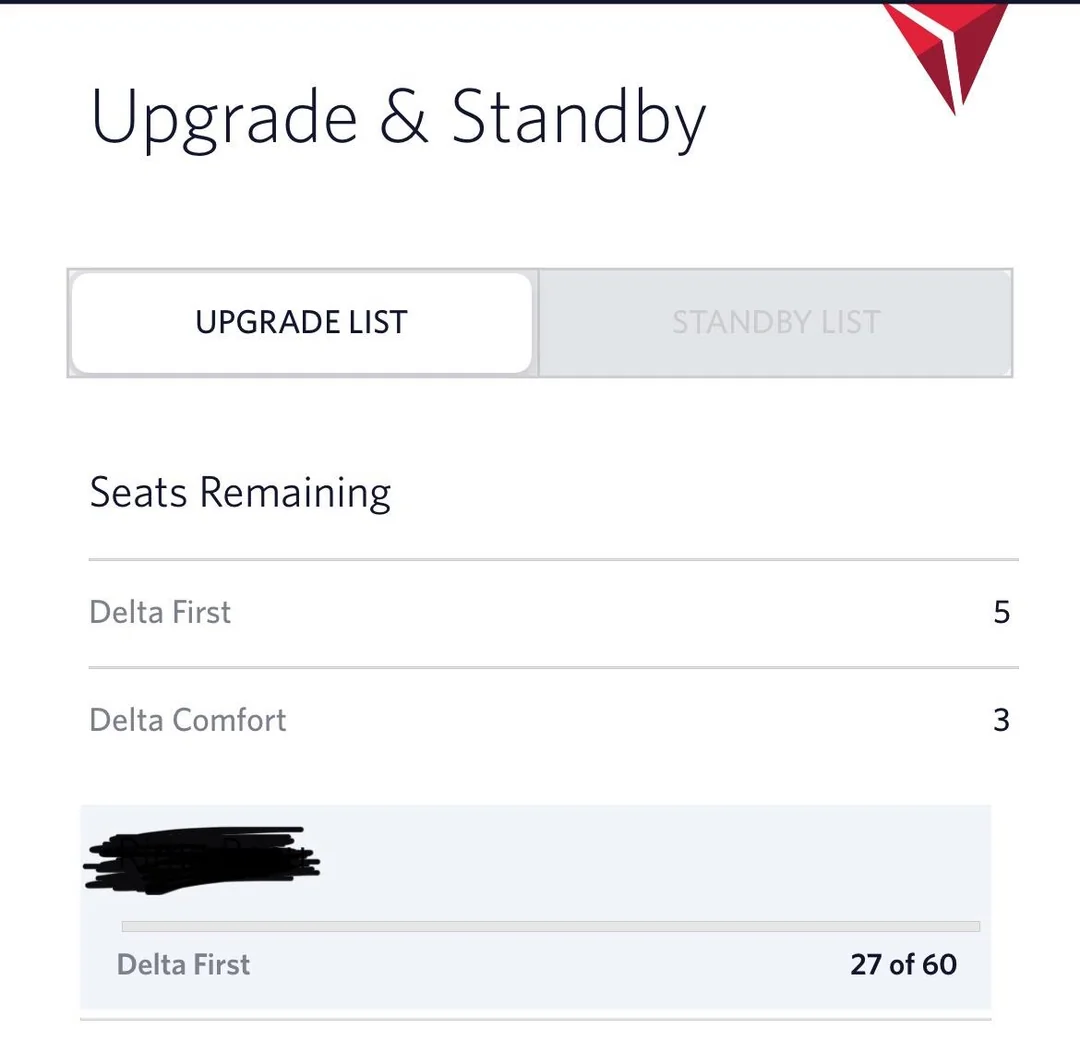Click the word Standby in page title

(x=578, y=120)
